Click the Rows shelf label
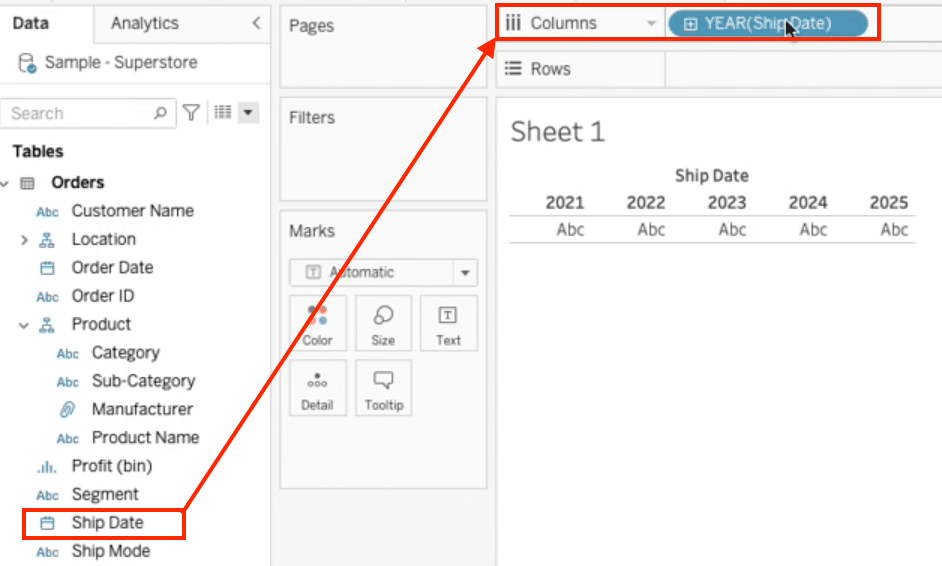Viewport: 942px width, 566px height. pyautogui.click(x=550, y=68)
